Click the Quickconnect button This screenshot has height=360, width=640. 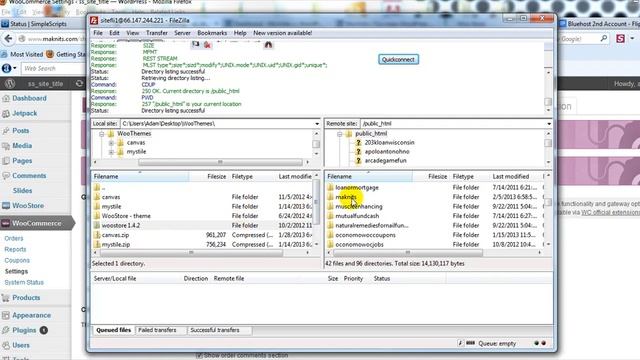(398, 60)
